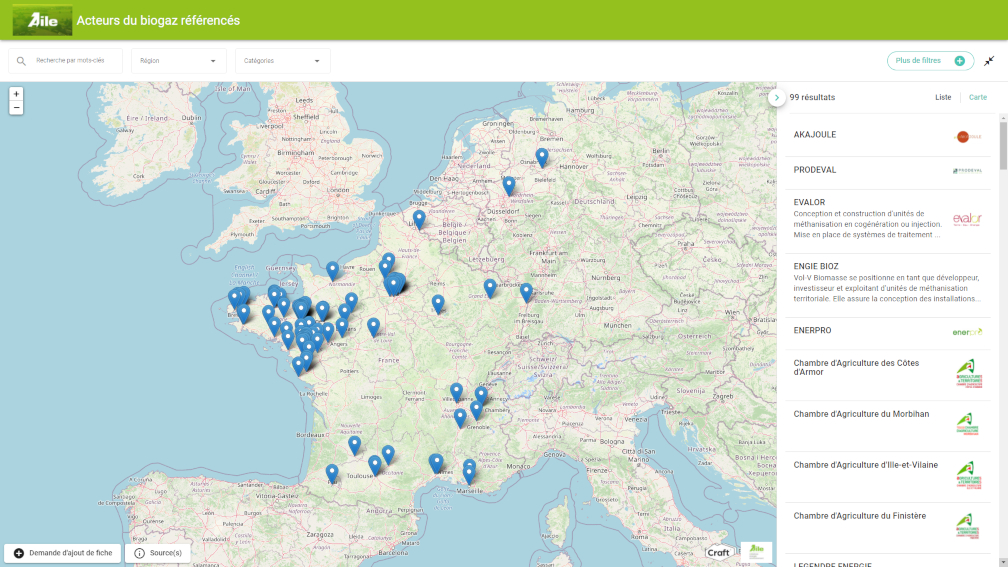This screenshot has width=1008, height=567.
Task: Click the Aile logo in header
Action: click(42, 20)
